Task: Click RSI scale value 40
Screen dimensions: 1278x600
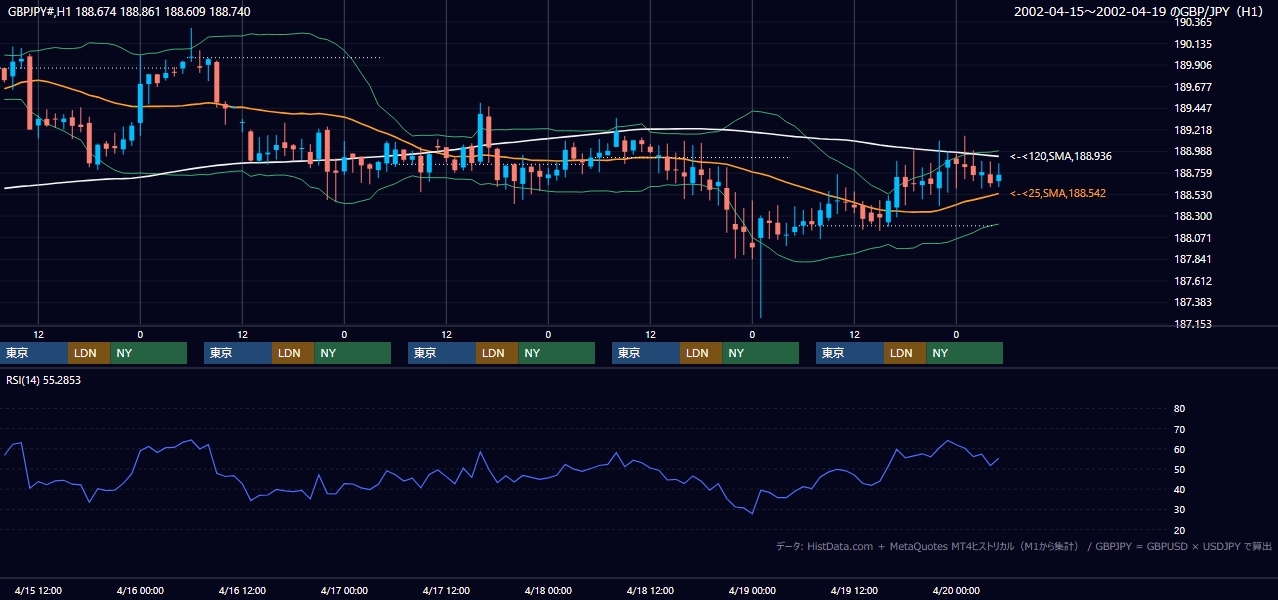Action: pos(1179,489)
